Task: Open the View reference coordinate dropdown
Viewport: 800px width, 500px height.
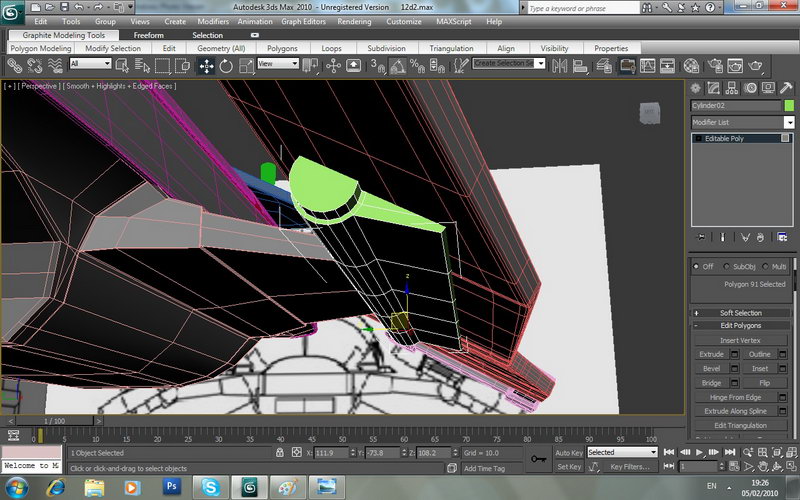Action: pyautogui.click(x=276, y=64)
